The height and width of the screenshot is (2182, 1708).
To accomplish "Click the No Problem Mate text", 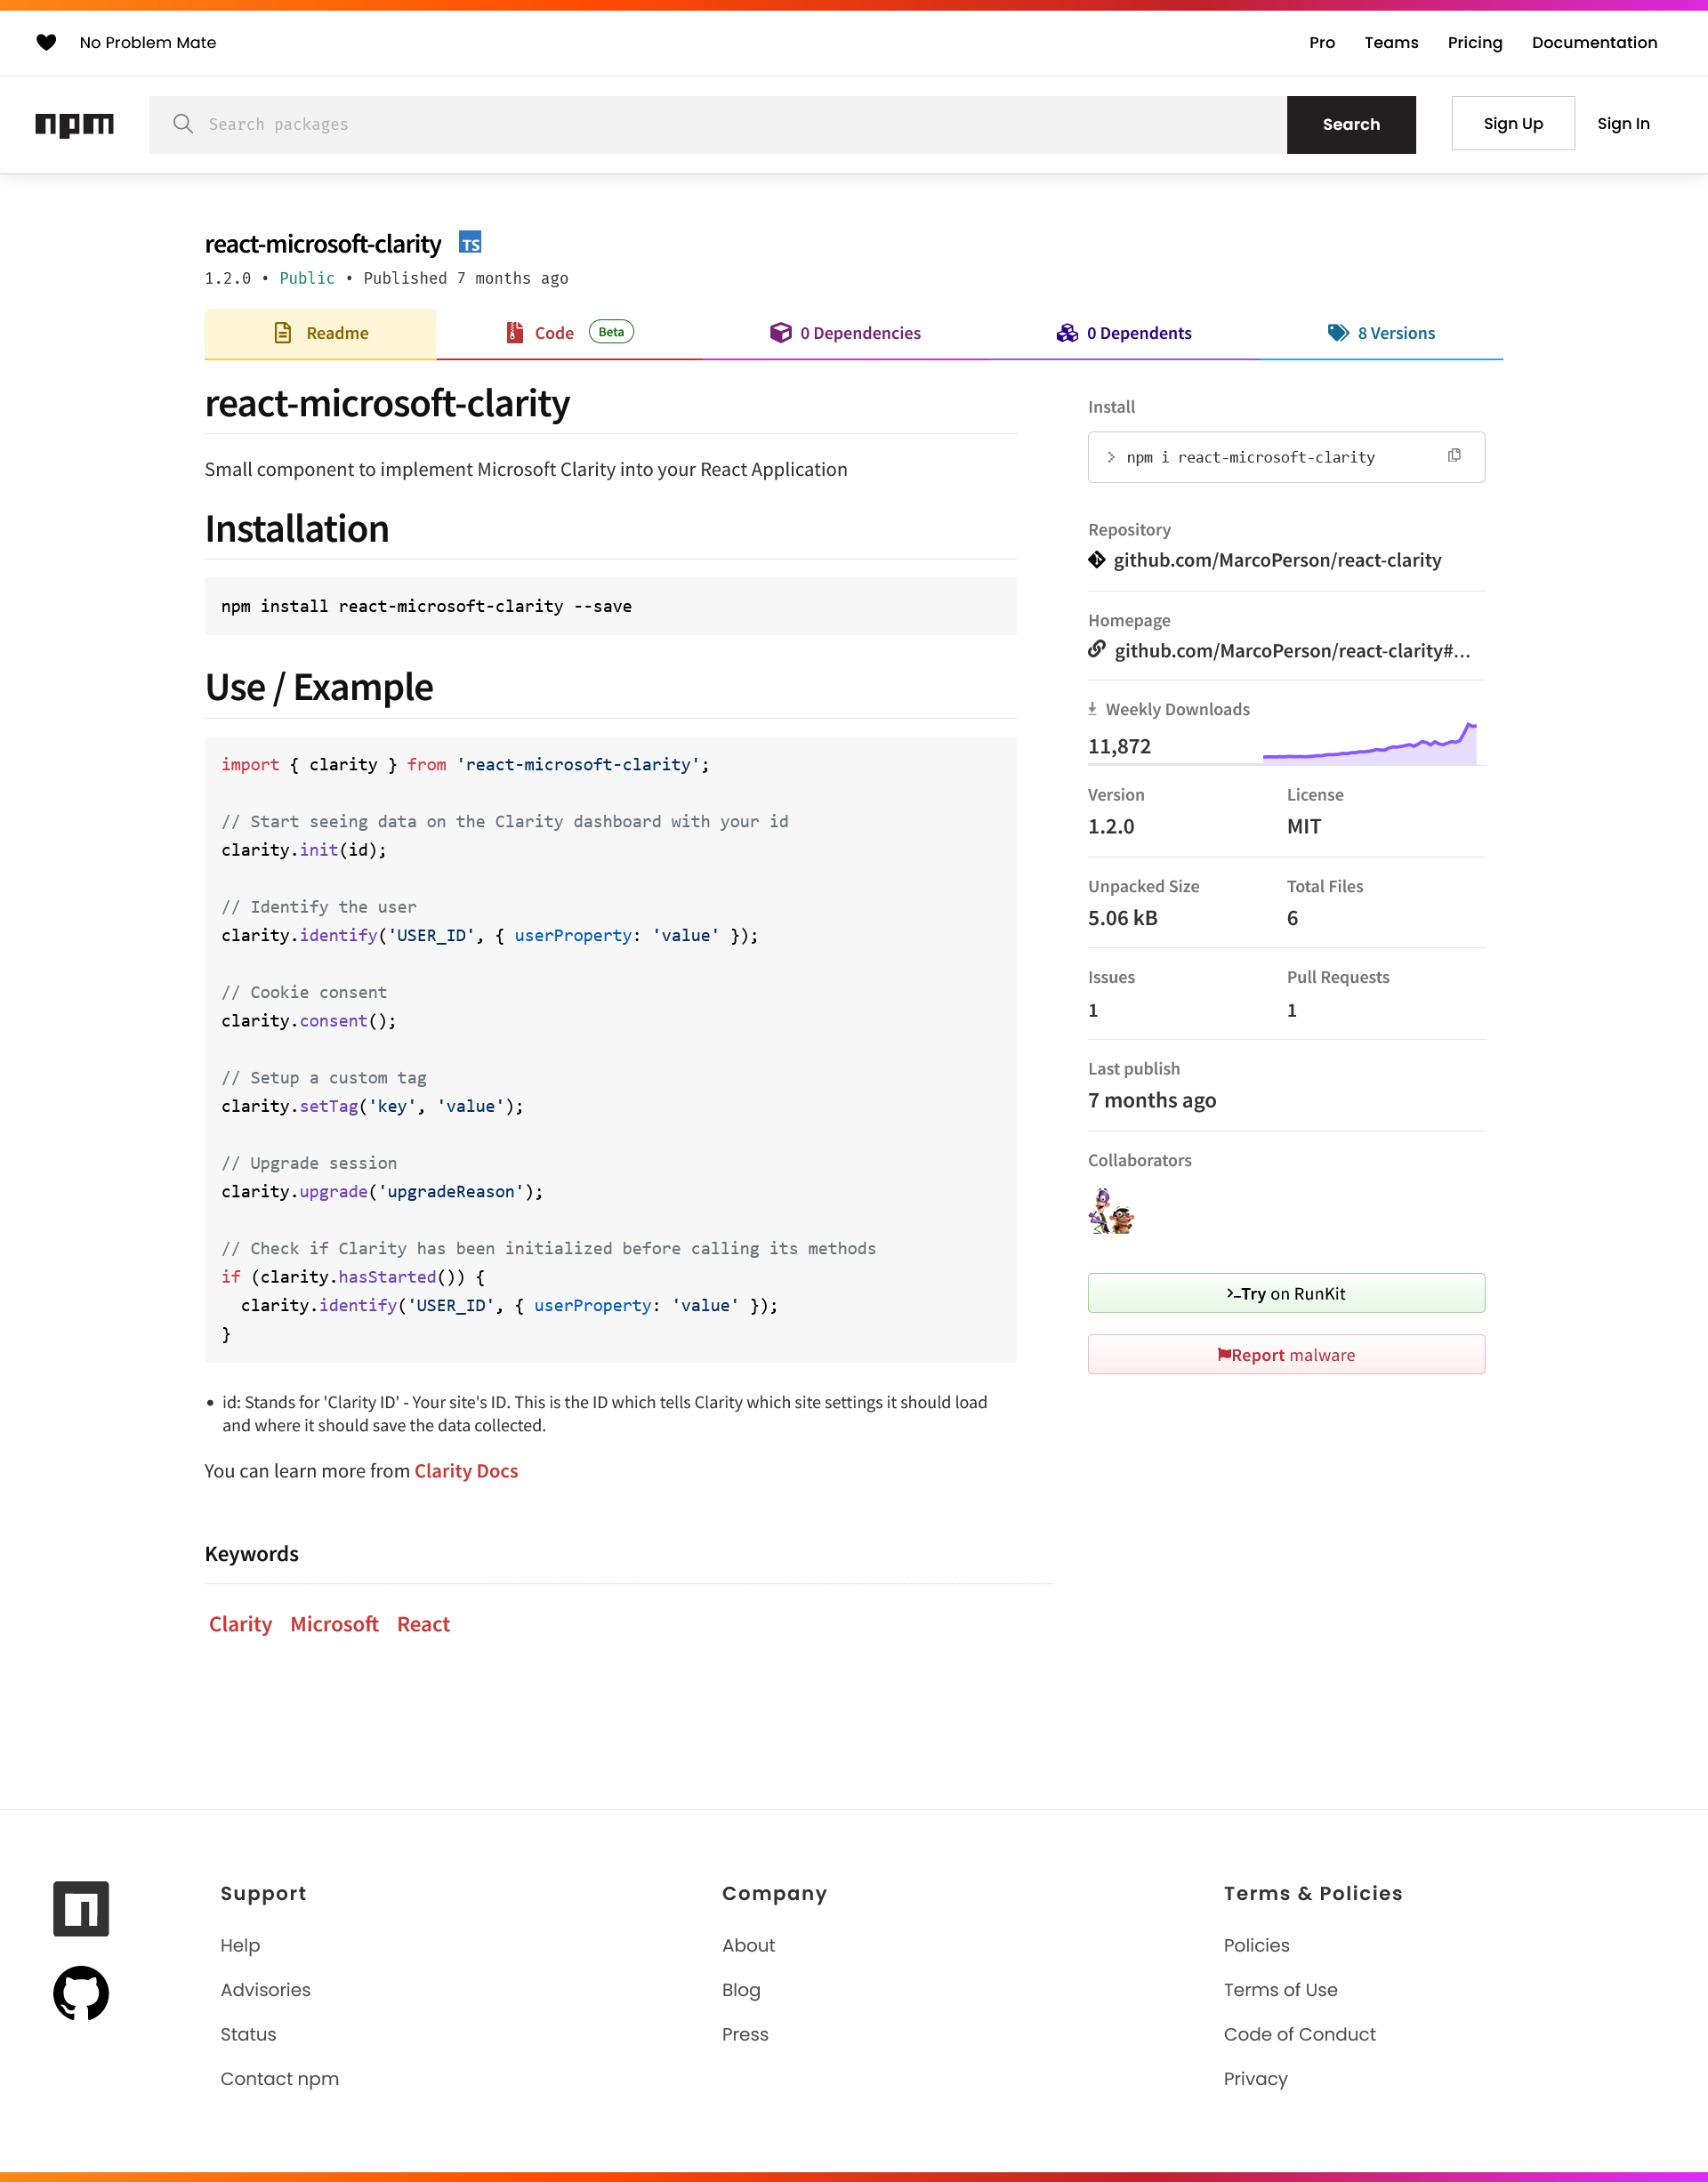I will [148, 42].
